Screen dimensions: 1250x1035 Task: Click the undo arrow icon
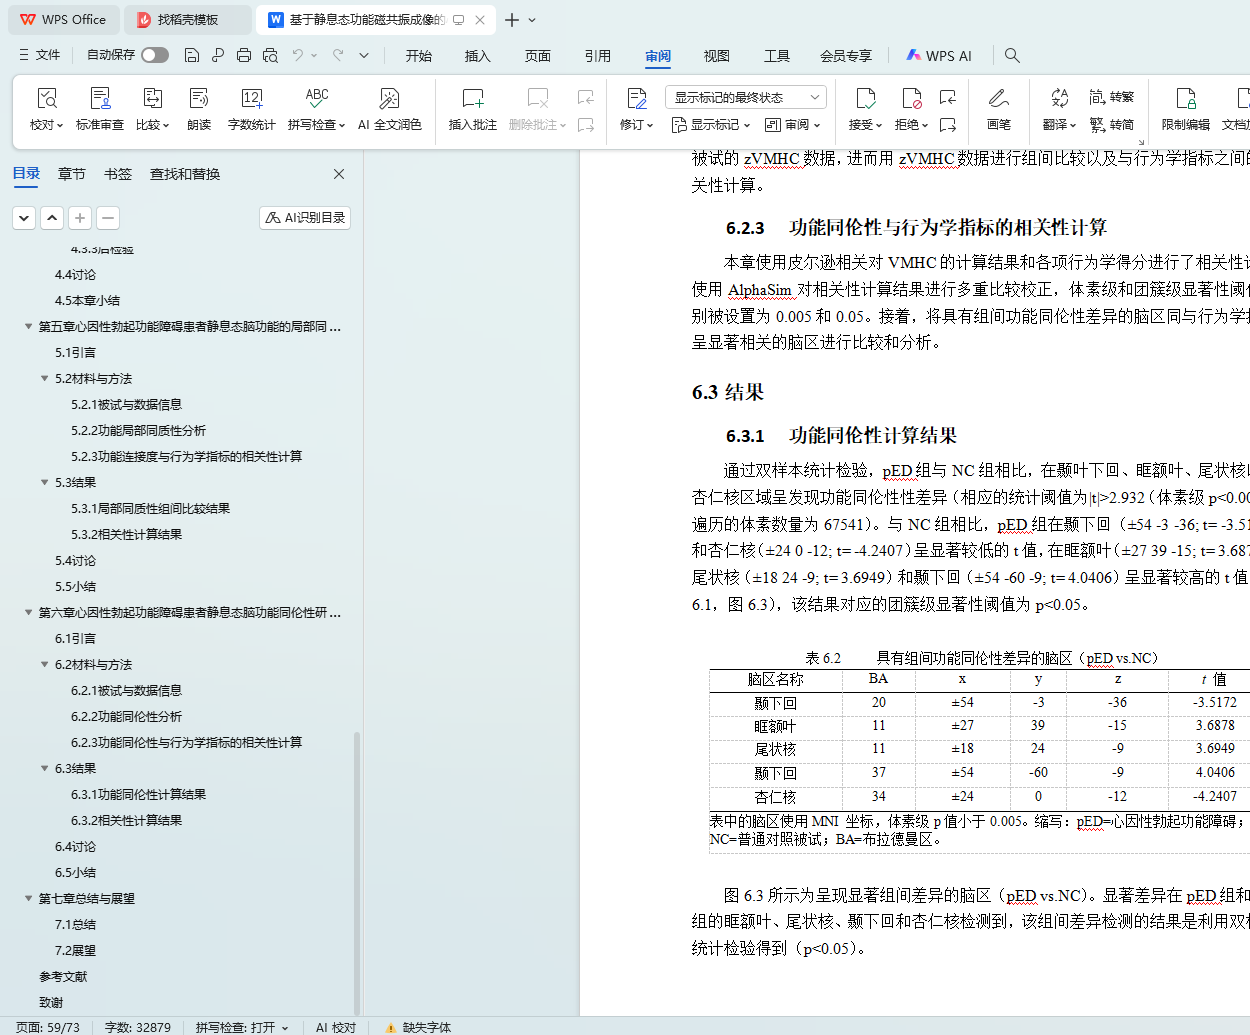297,55
